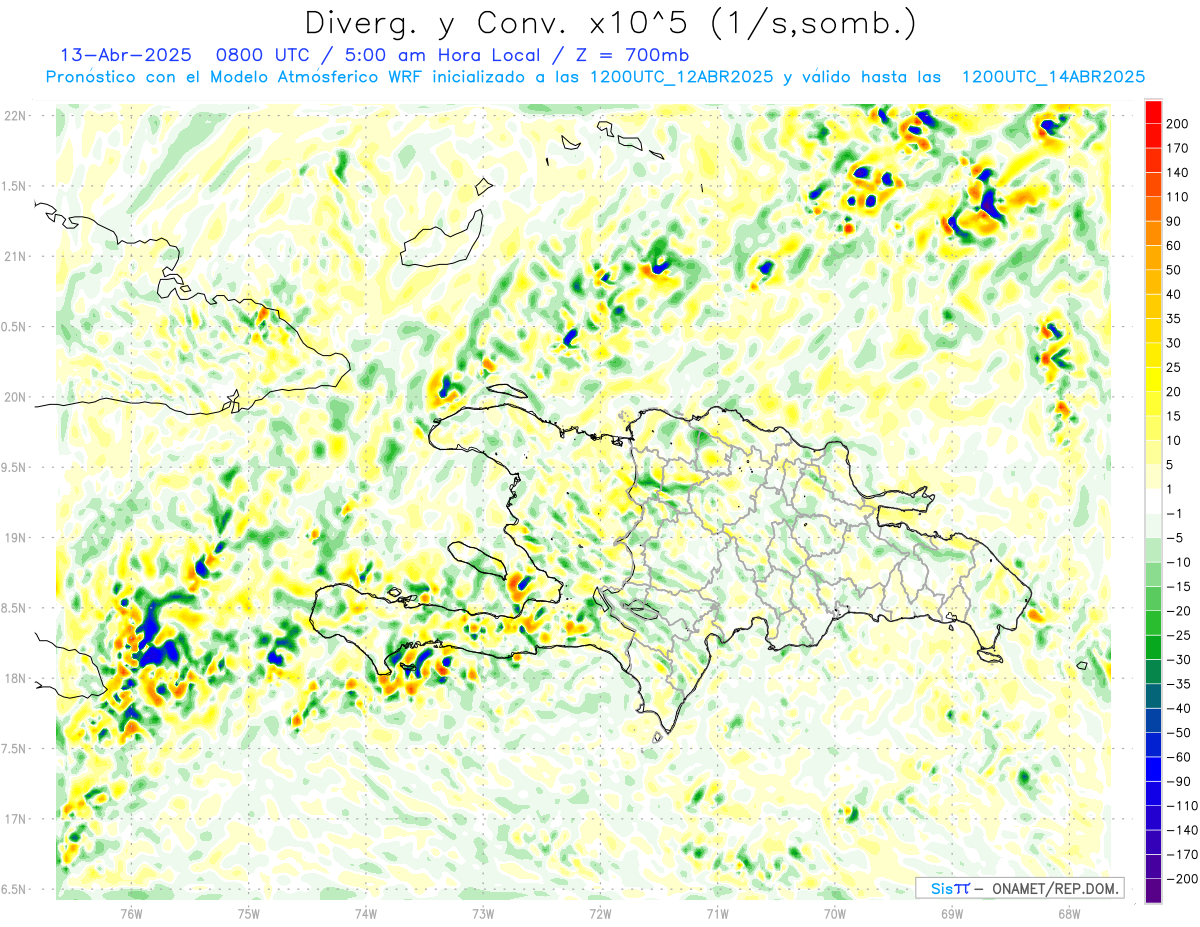Click the '-1' colorbar value
1200x927 pixels.
[x=1174, y=513]
